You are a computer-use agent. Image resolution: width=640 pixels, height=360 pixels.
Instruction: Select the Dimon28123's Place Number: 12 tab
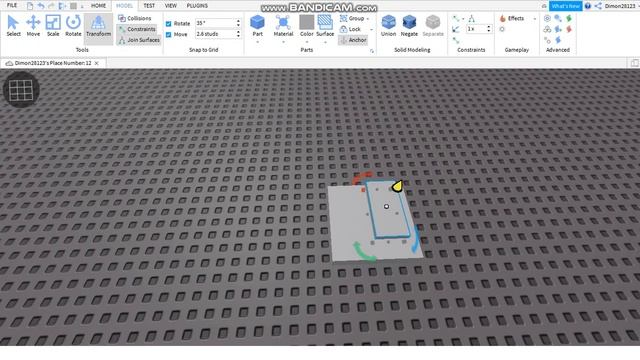click(53, 63)
